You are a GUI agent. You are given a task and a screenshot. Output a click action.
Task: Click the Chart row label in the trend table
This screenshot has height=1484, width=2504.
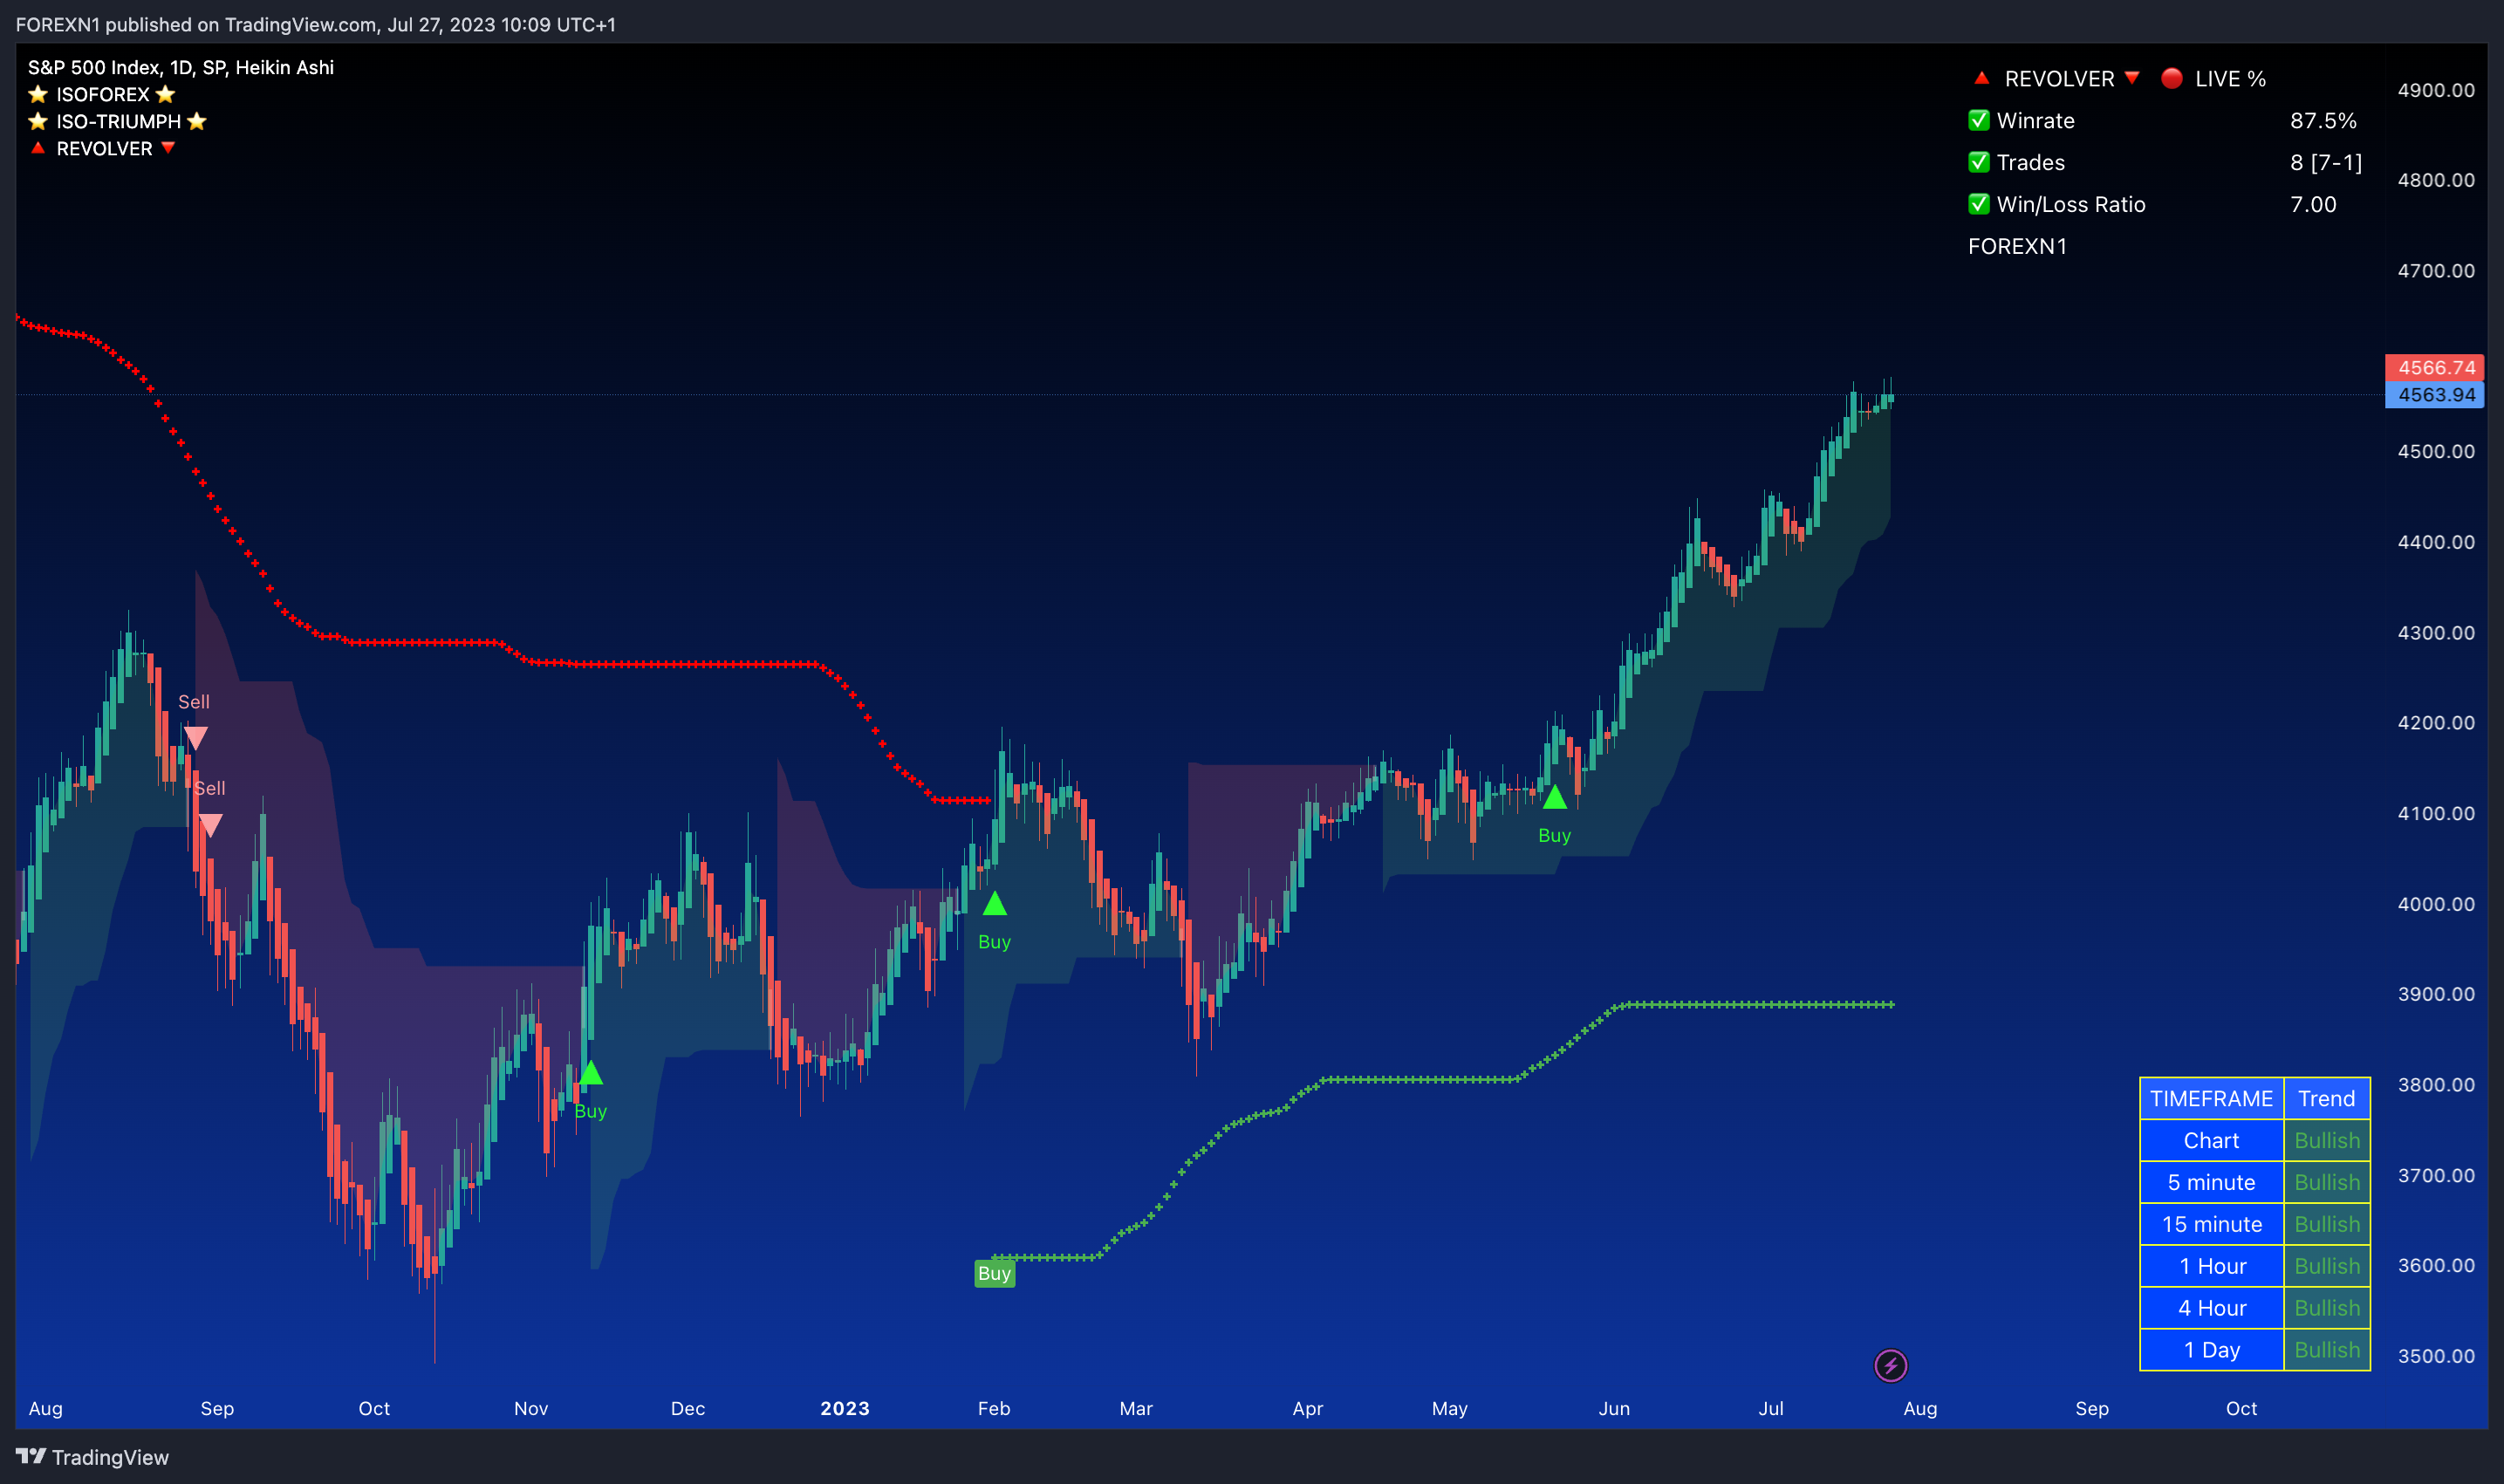click(x=2211, y=1140)
